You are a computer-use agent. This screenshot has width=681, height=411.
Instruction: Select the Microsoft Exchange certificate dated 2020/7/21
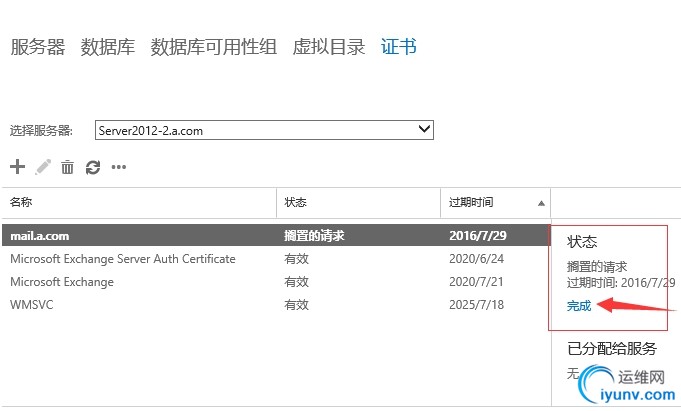coord(276,282)
